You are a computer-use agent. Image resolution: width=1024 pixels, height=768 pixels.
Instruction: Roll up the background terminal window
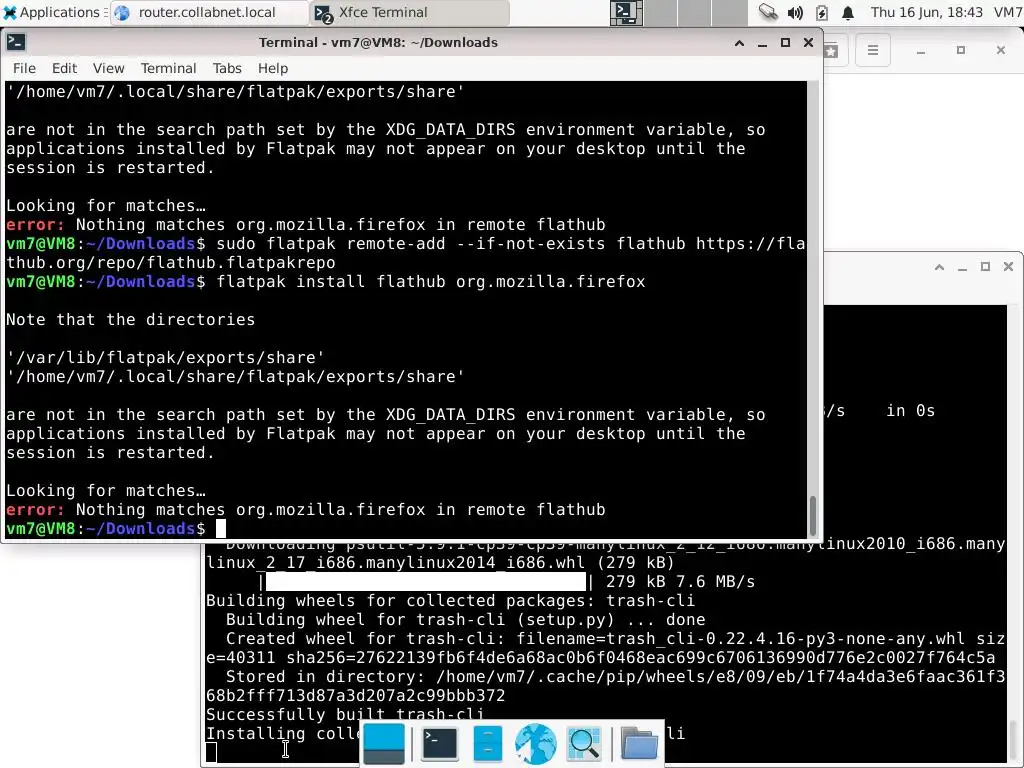pos(939,267)
